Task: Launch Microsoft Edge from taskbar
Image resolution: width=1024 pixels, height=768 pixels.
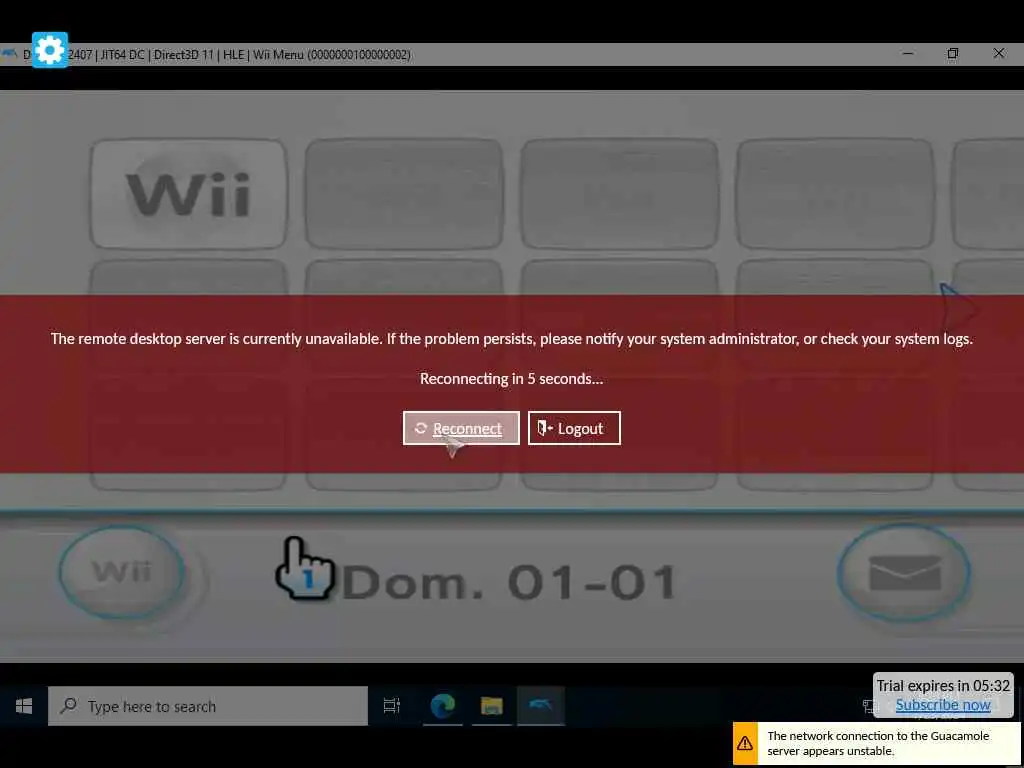Action: [443, 706]
